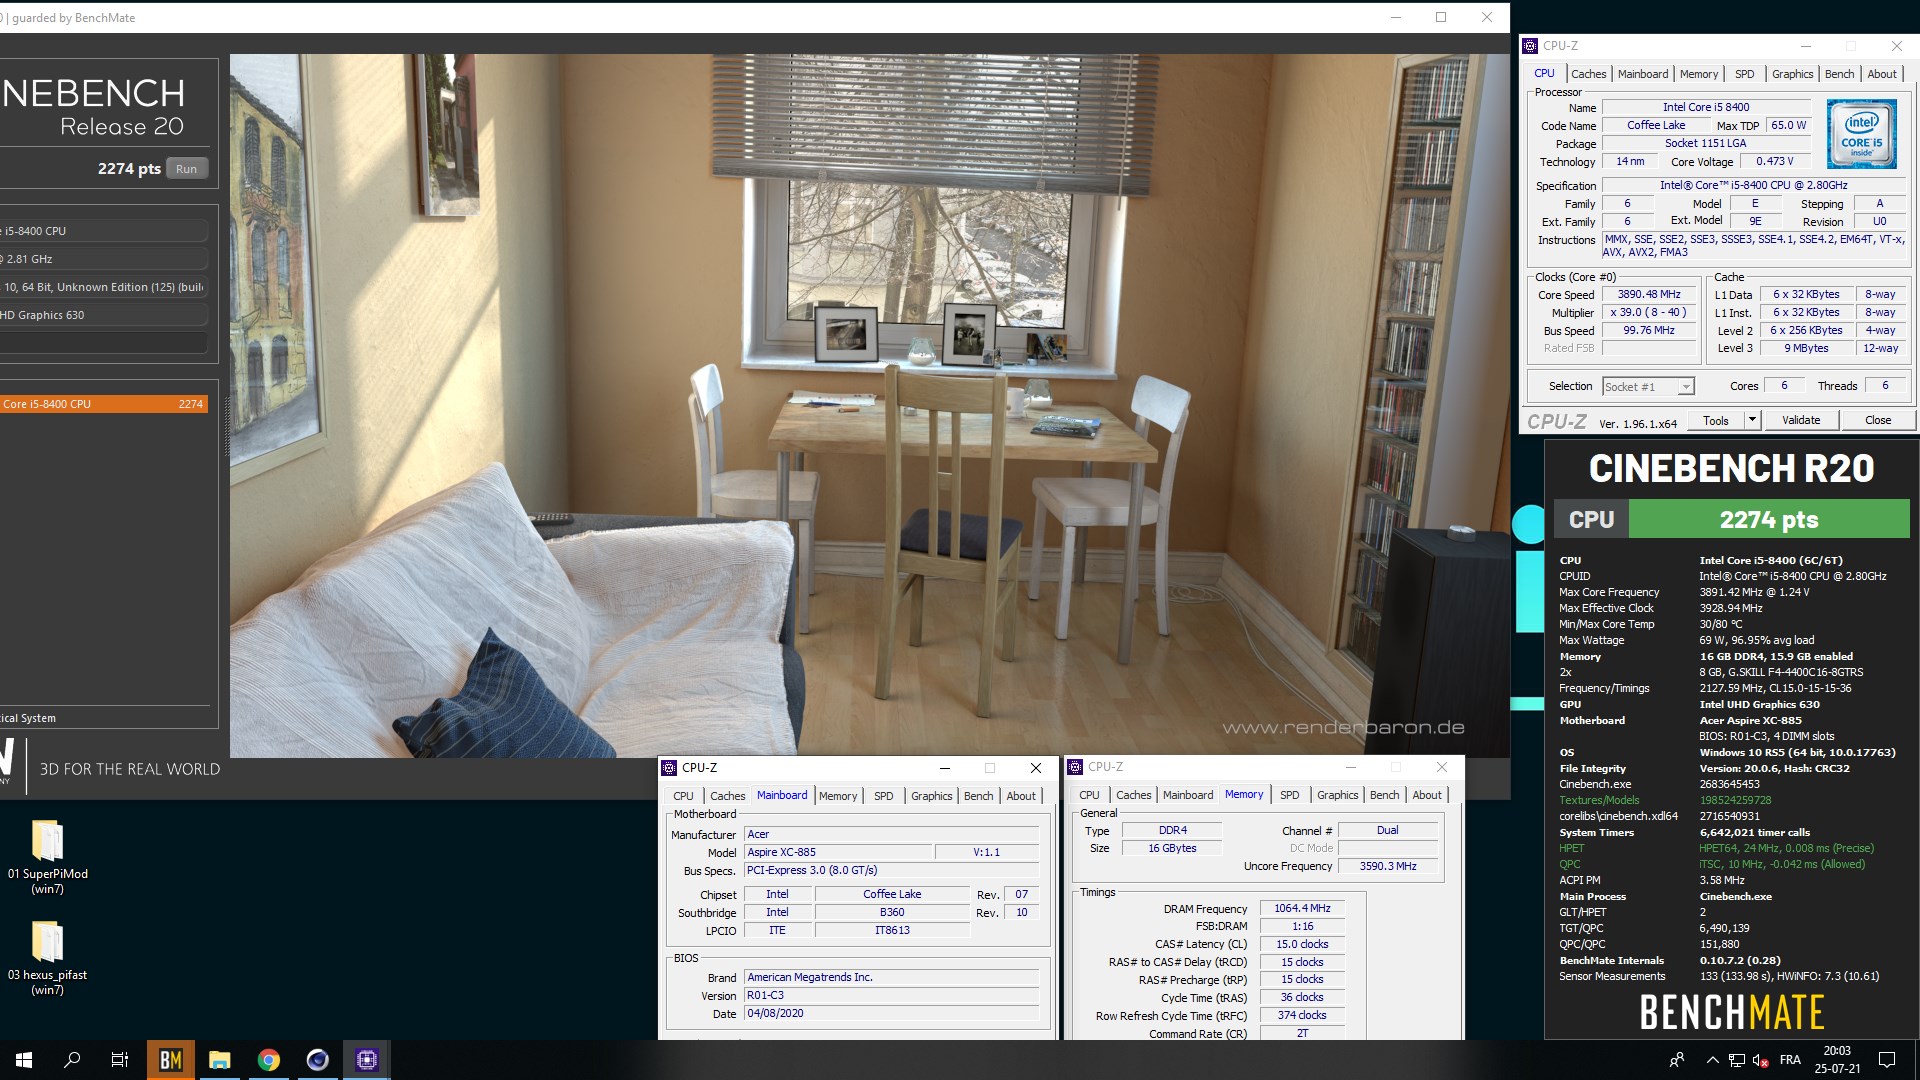
Task: Click the 'HD Graphics 630' info row
Action: pos(104,315)
